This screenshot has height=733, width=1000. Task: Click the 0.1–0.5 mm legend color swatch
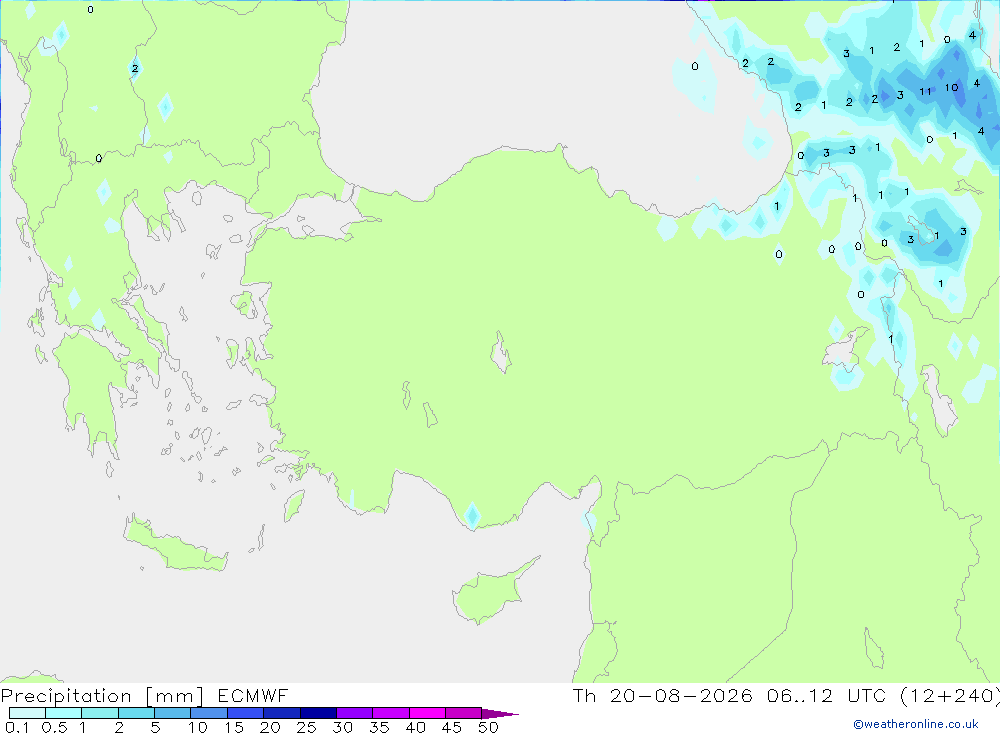(27, 713)
